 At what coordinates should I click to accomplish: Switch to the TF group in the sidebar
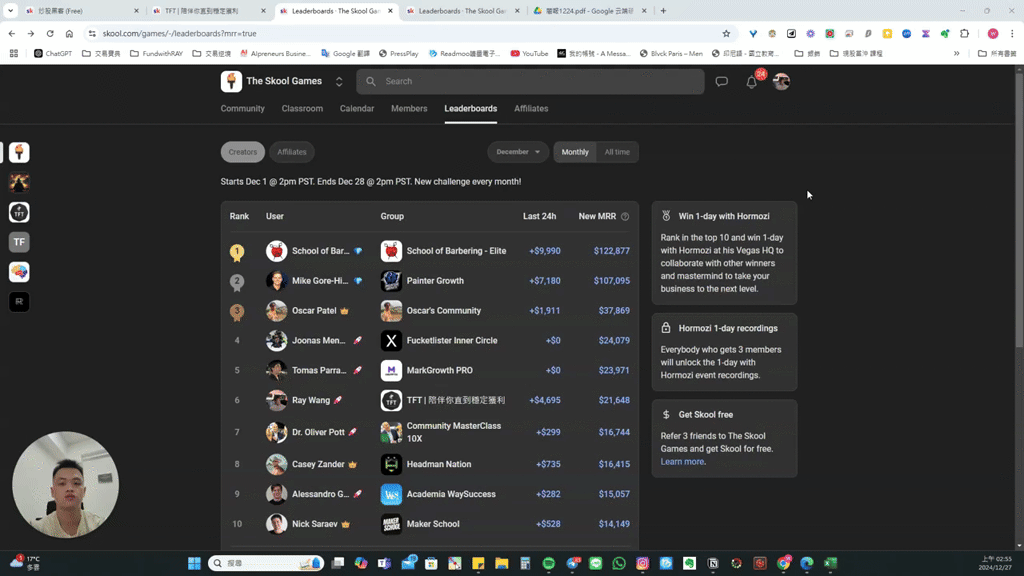pyautogui.click(x=19, y=242)
